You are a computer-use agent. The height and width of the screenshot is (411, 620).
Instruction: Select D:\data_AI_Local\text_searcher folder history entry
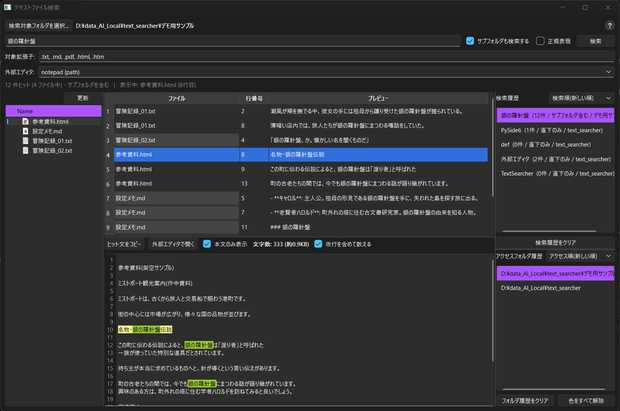coord(555,288)
